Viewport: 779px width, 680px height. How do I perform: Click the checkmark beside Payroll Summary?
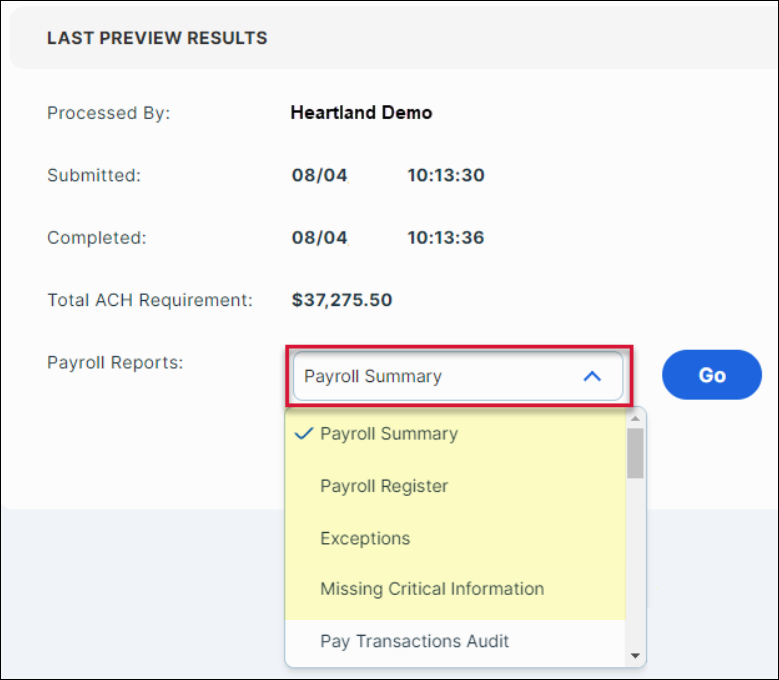(x=305, y=434)
